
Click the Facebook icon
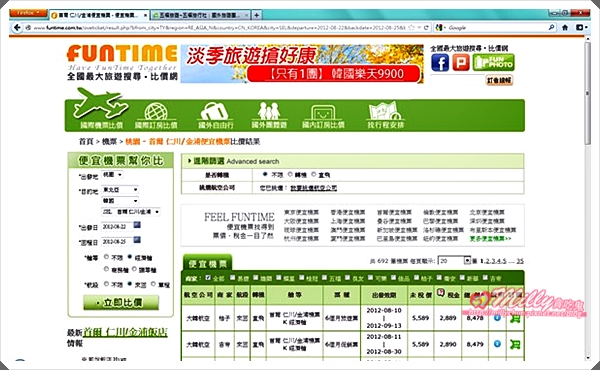[x=440, y=62]
